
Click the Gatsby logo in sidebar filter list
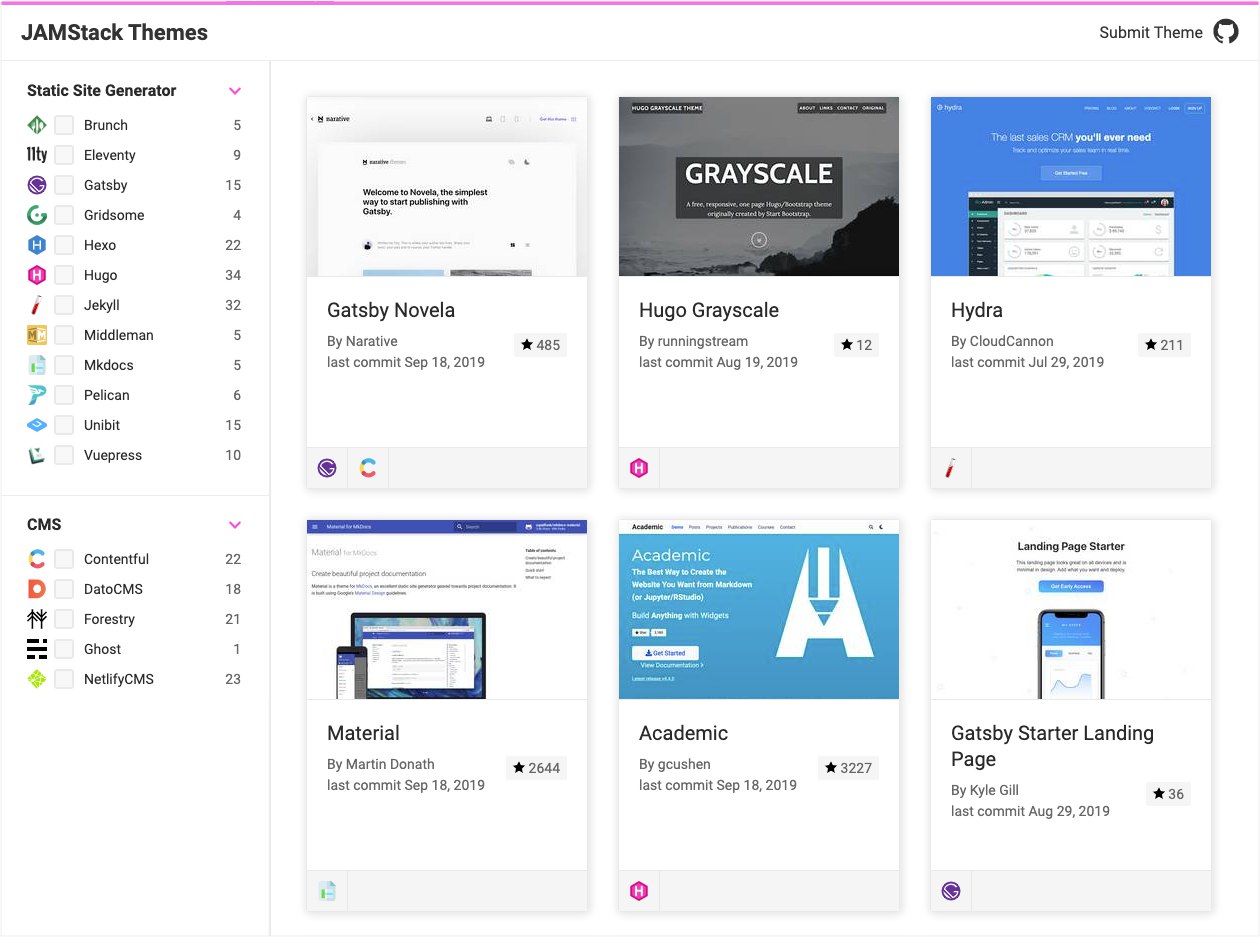point(37,185)
